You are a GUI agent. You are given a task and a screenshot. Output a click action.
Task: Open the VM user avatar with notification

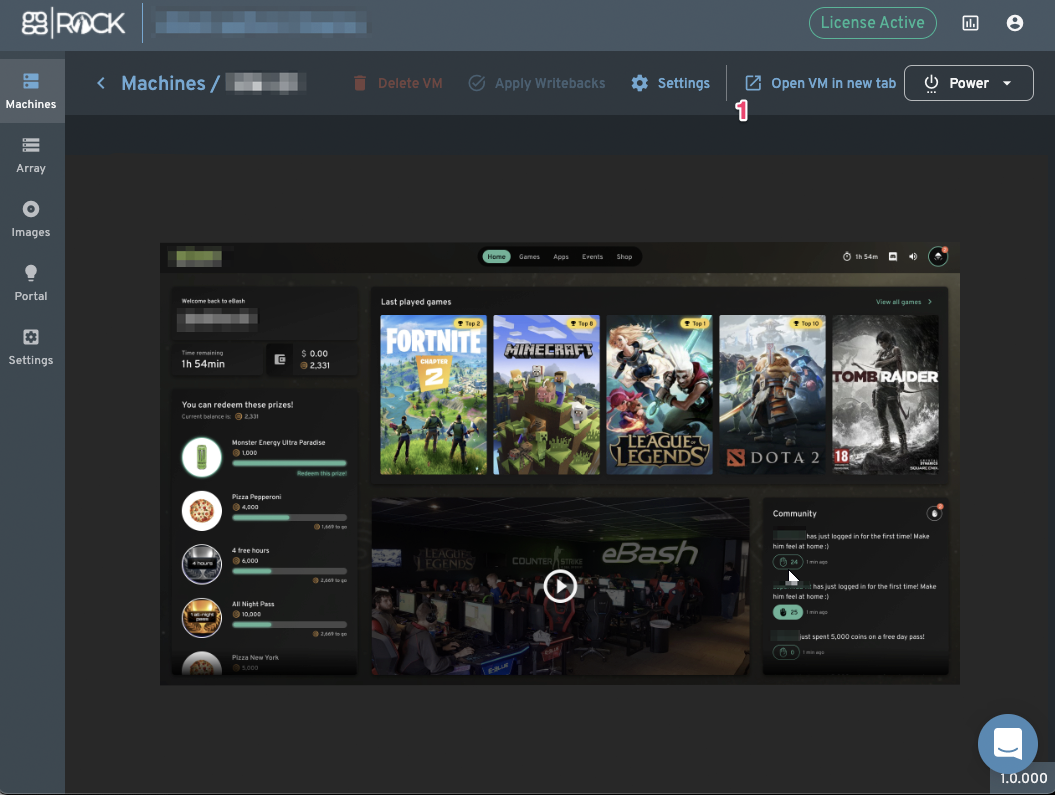tap(938, 256)
